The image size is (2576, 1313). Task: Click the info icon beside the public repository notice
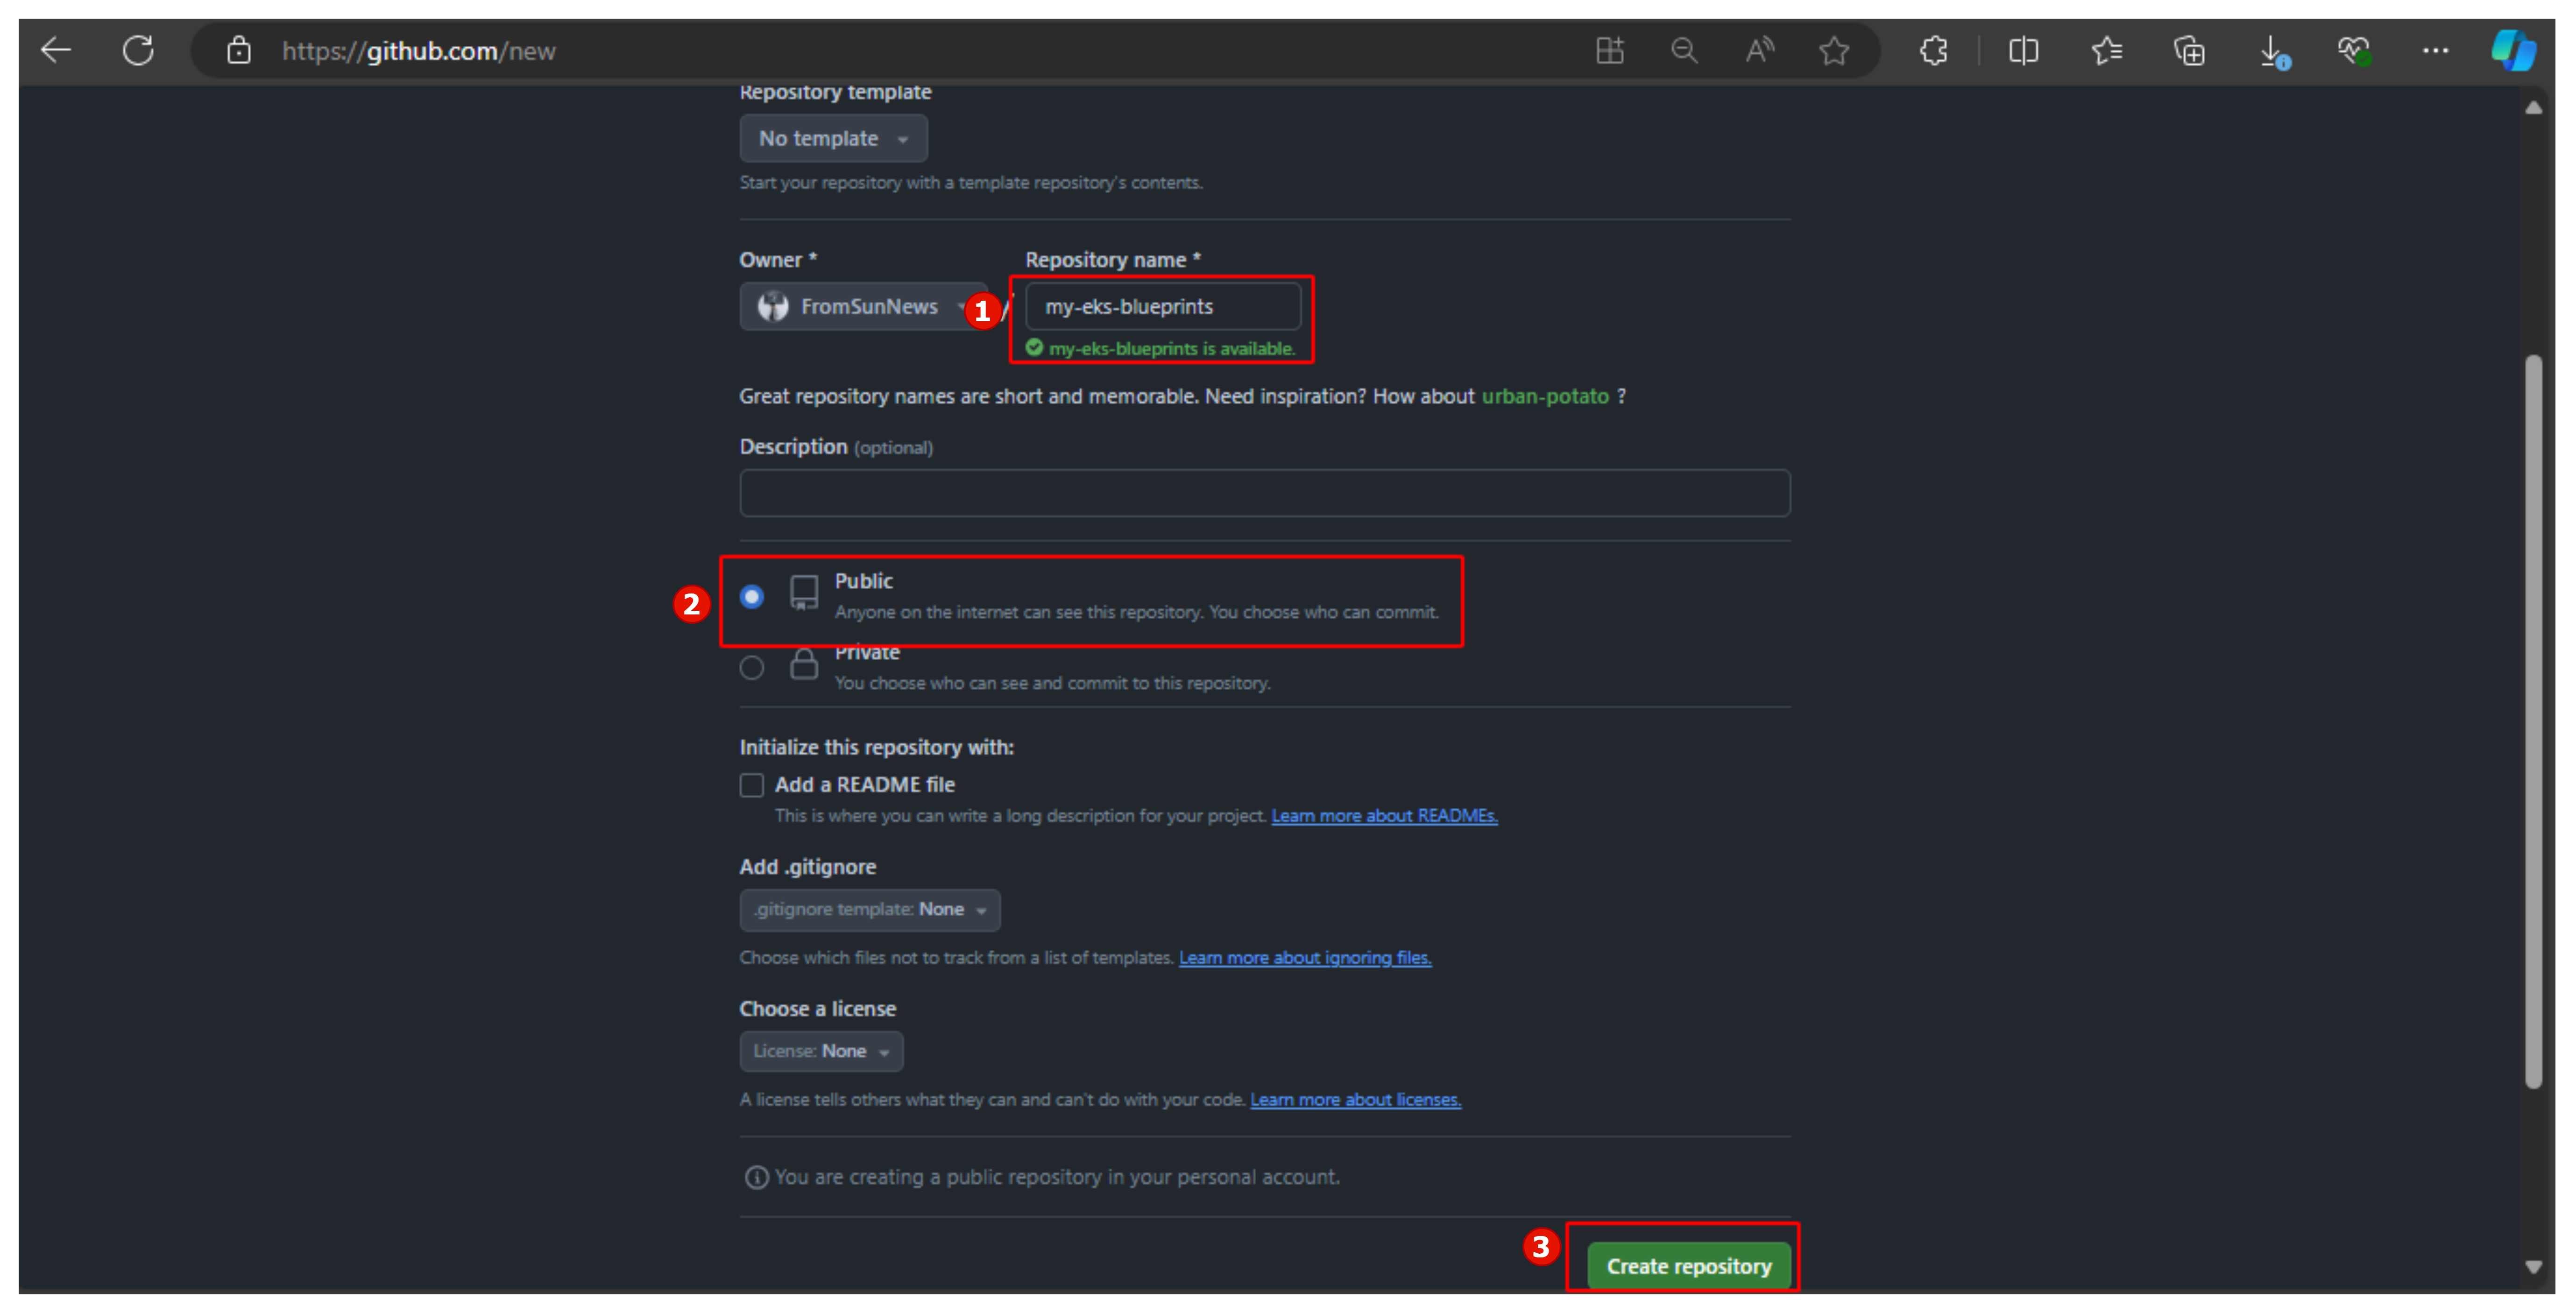pyautogui.click(x=756, y=1177)
